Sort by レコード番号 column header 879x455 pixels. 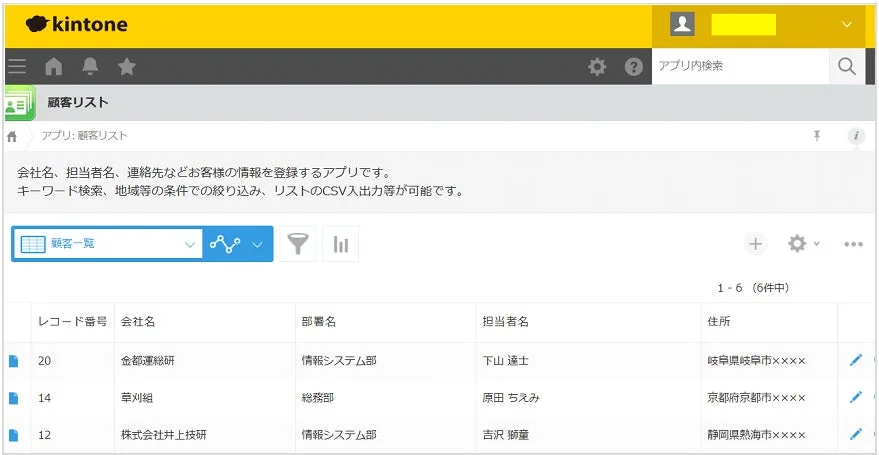point(72,322)
